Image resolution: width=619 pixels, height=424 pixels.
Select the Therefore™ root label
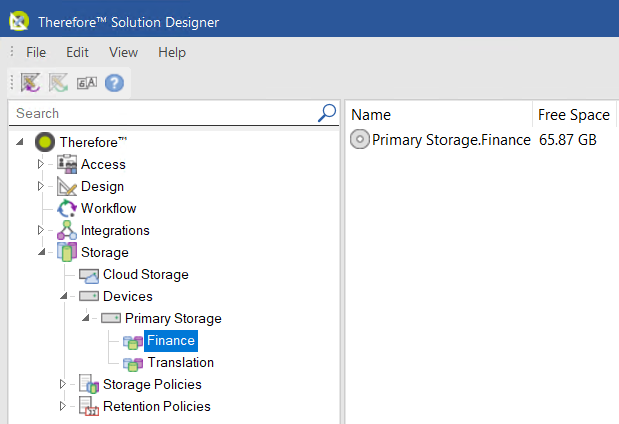(x=94, y=142)
